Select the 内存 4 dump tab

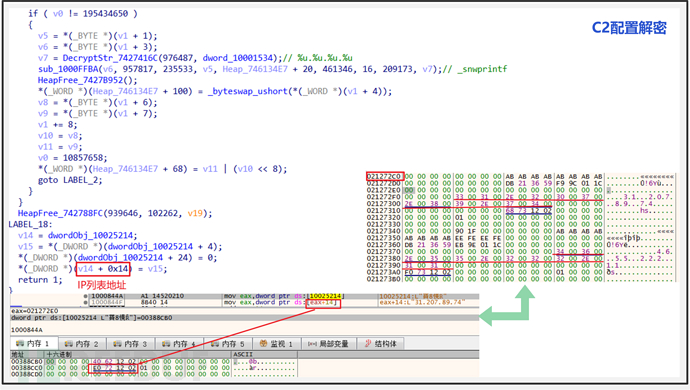(x=179, y=344)
